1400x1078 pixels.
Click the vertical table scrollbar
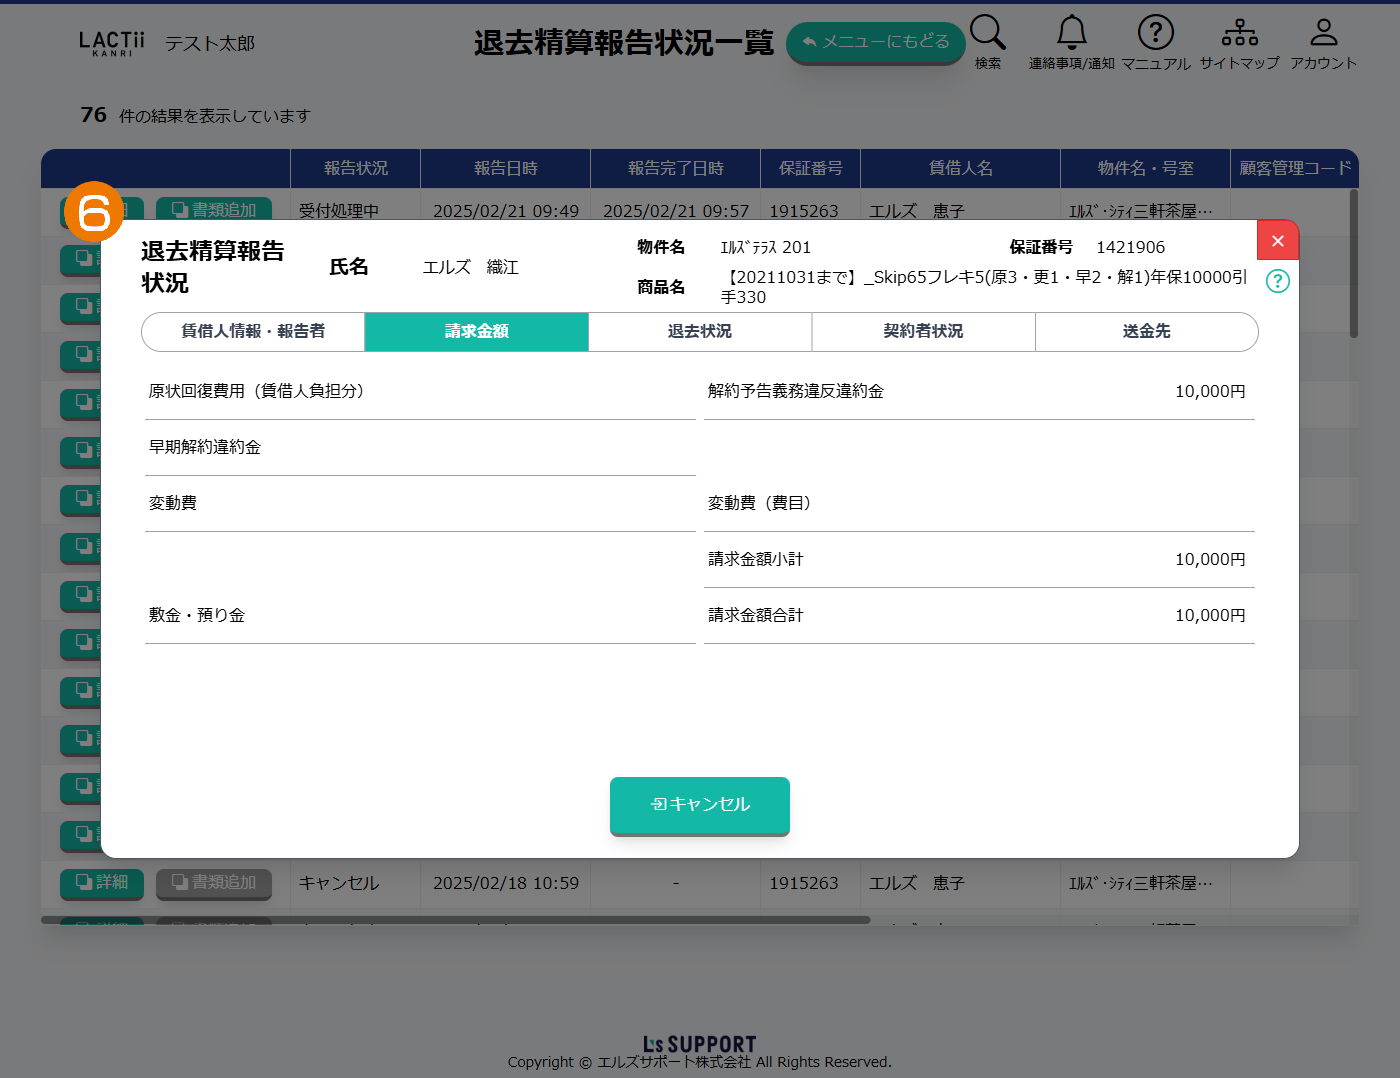coord(1353,265)
